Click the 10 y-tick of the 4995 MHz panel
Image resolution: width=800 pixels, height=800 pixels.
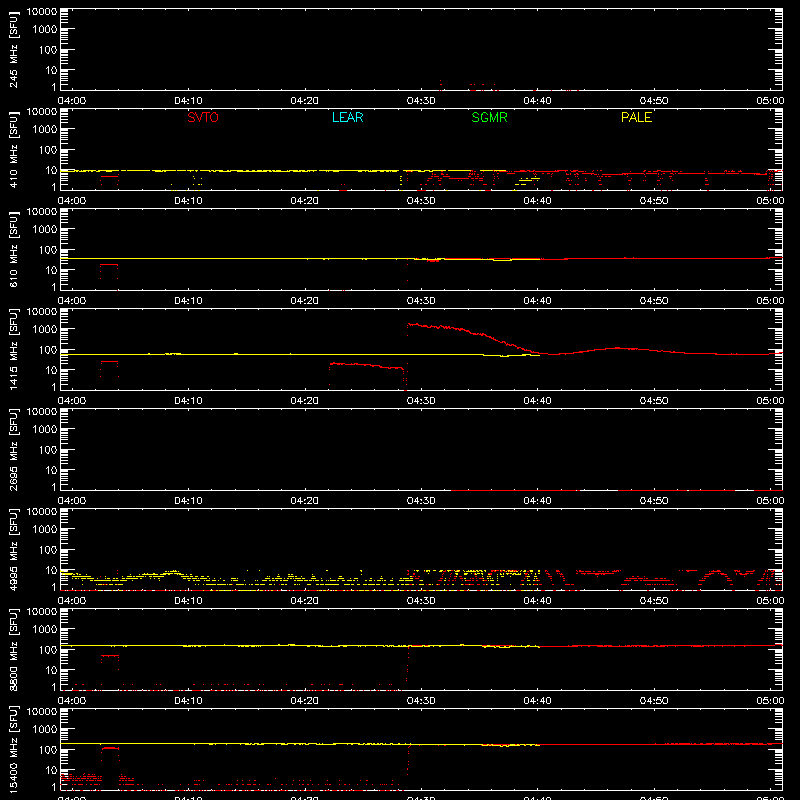pyautogui.click(x=51, y=570)
